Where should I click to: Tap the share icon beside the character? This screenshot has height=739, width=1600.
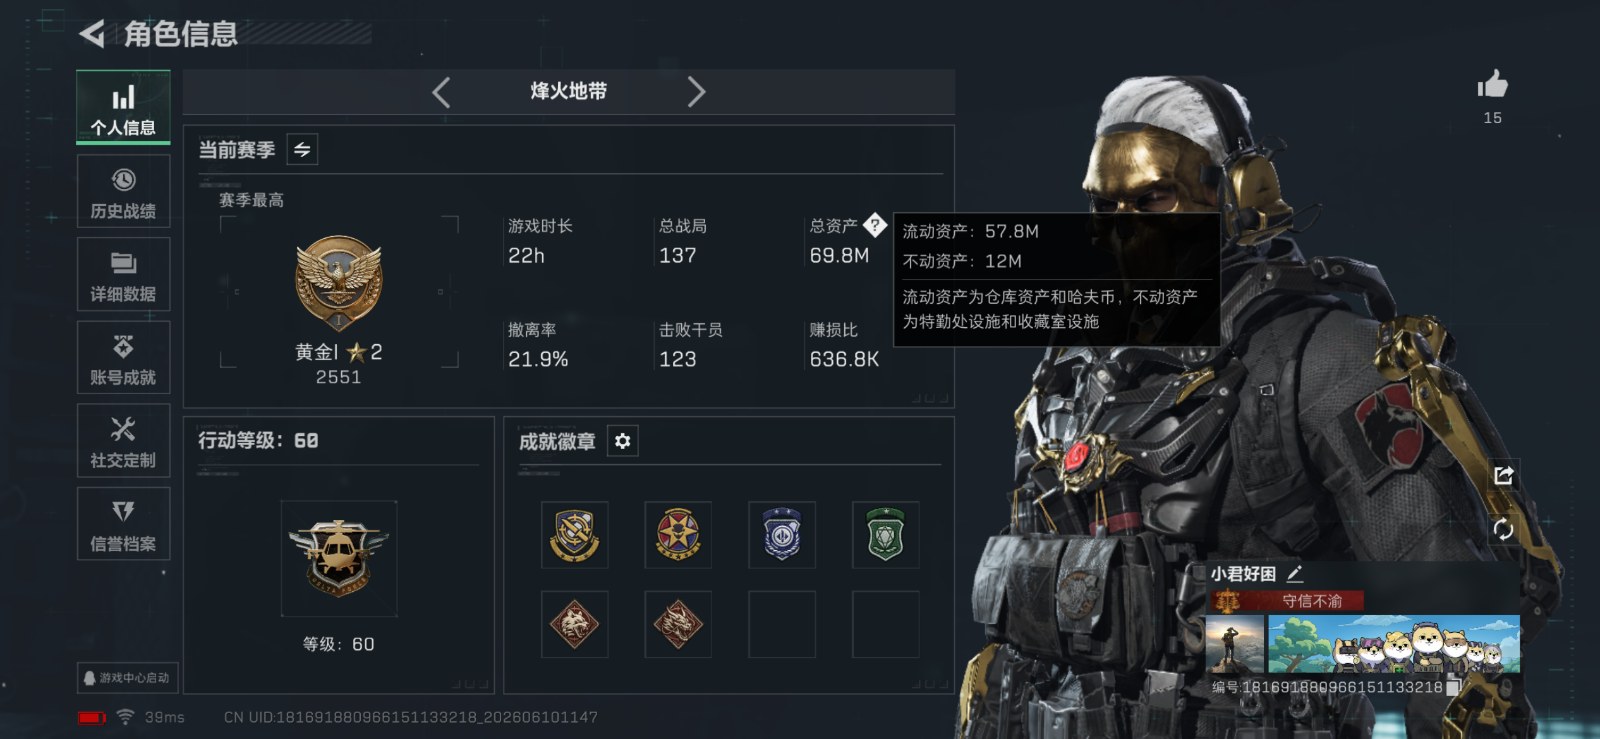coord(1503,475)
